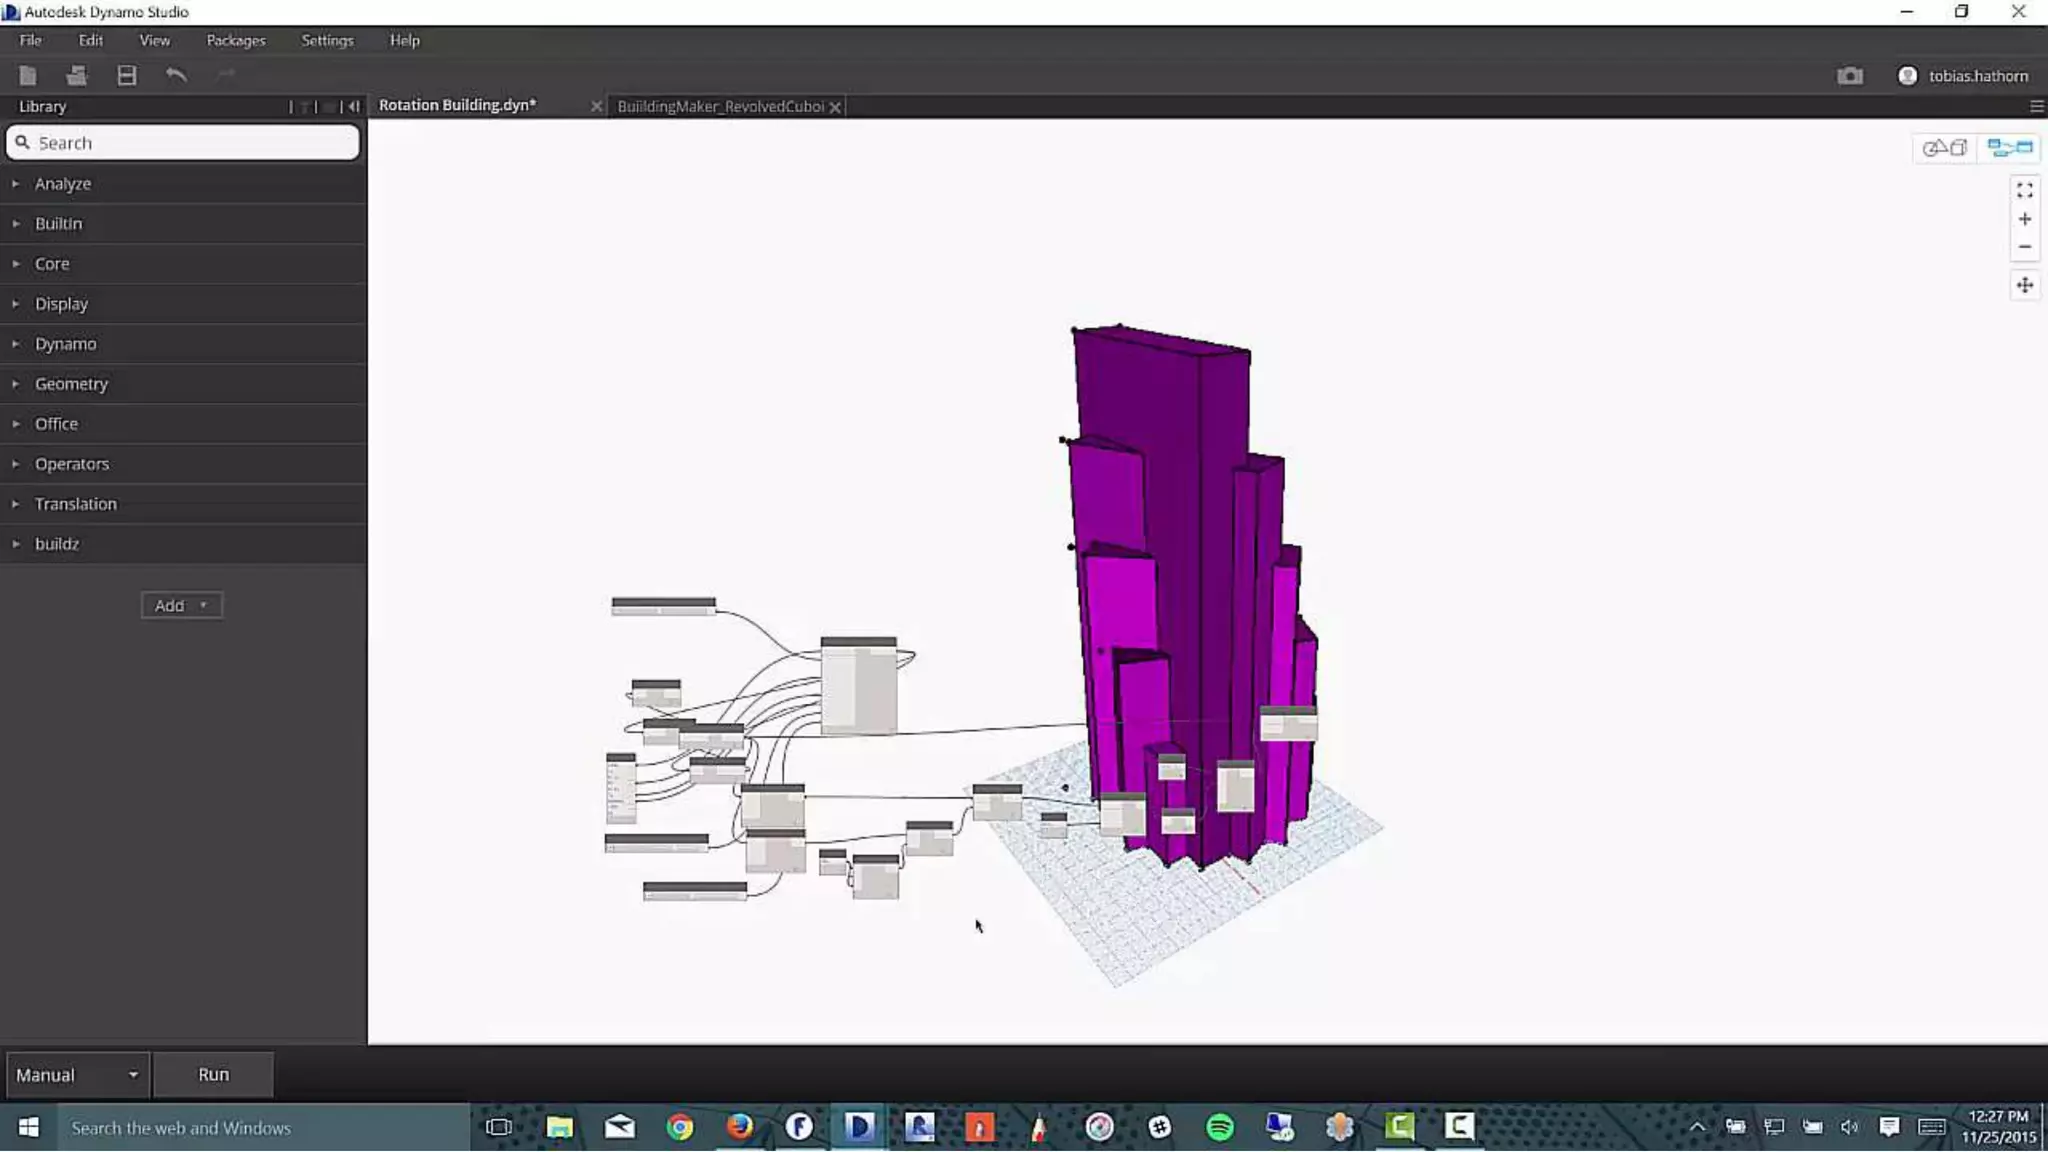The width and height of the screenshot is (2048, 1152).
Task: Collapse the Library panel with arrow icon
Action: point(353,106)
